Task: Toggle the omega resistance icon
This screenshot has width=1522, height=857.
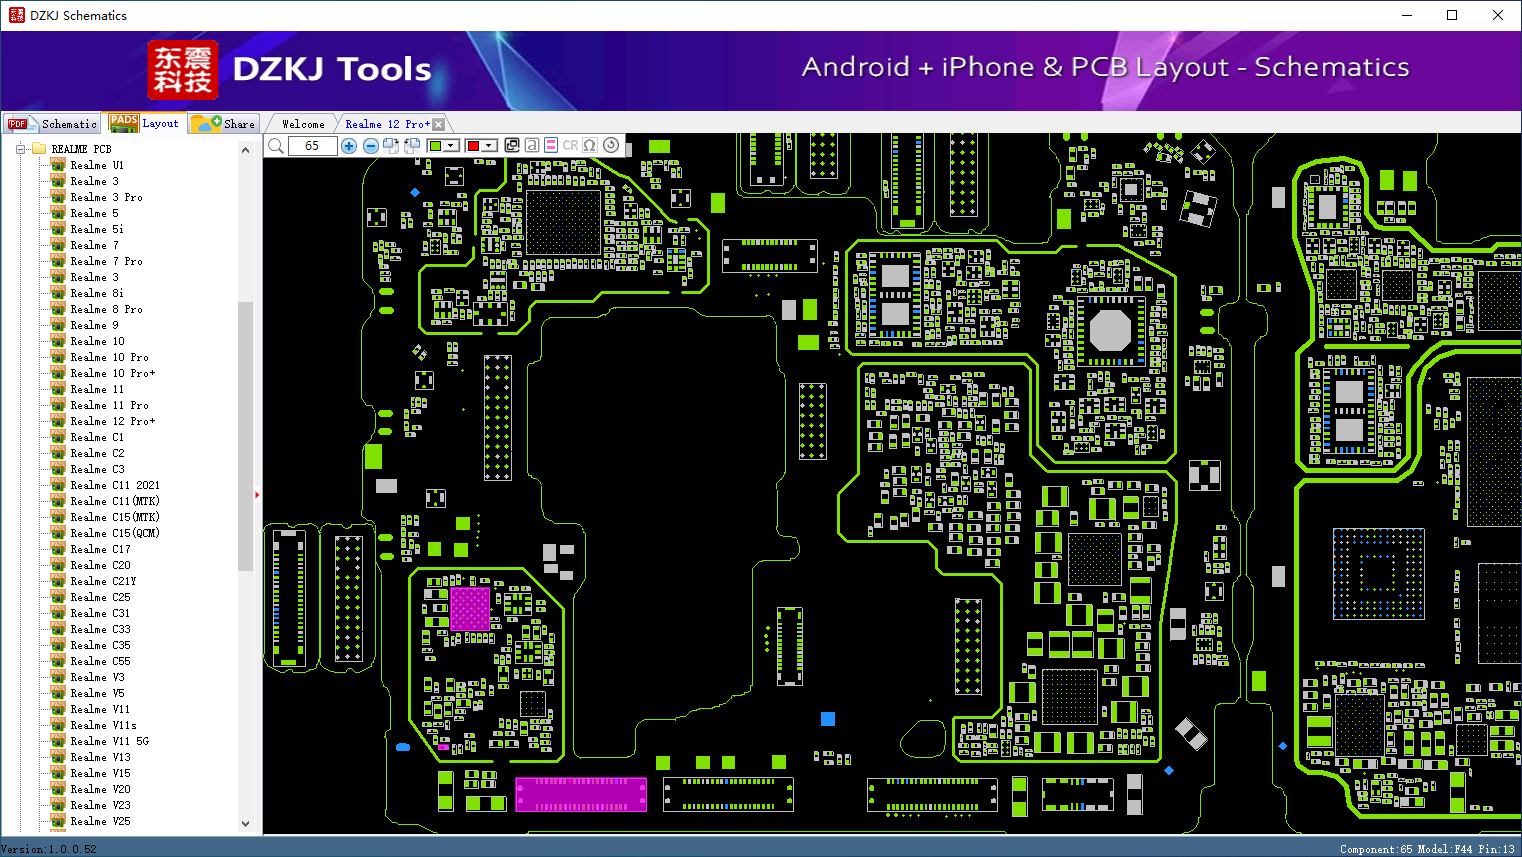Action: click(x=590, y=145)
